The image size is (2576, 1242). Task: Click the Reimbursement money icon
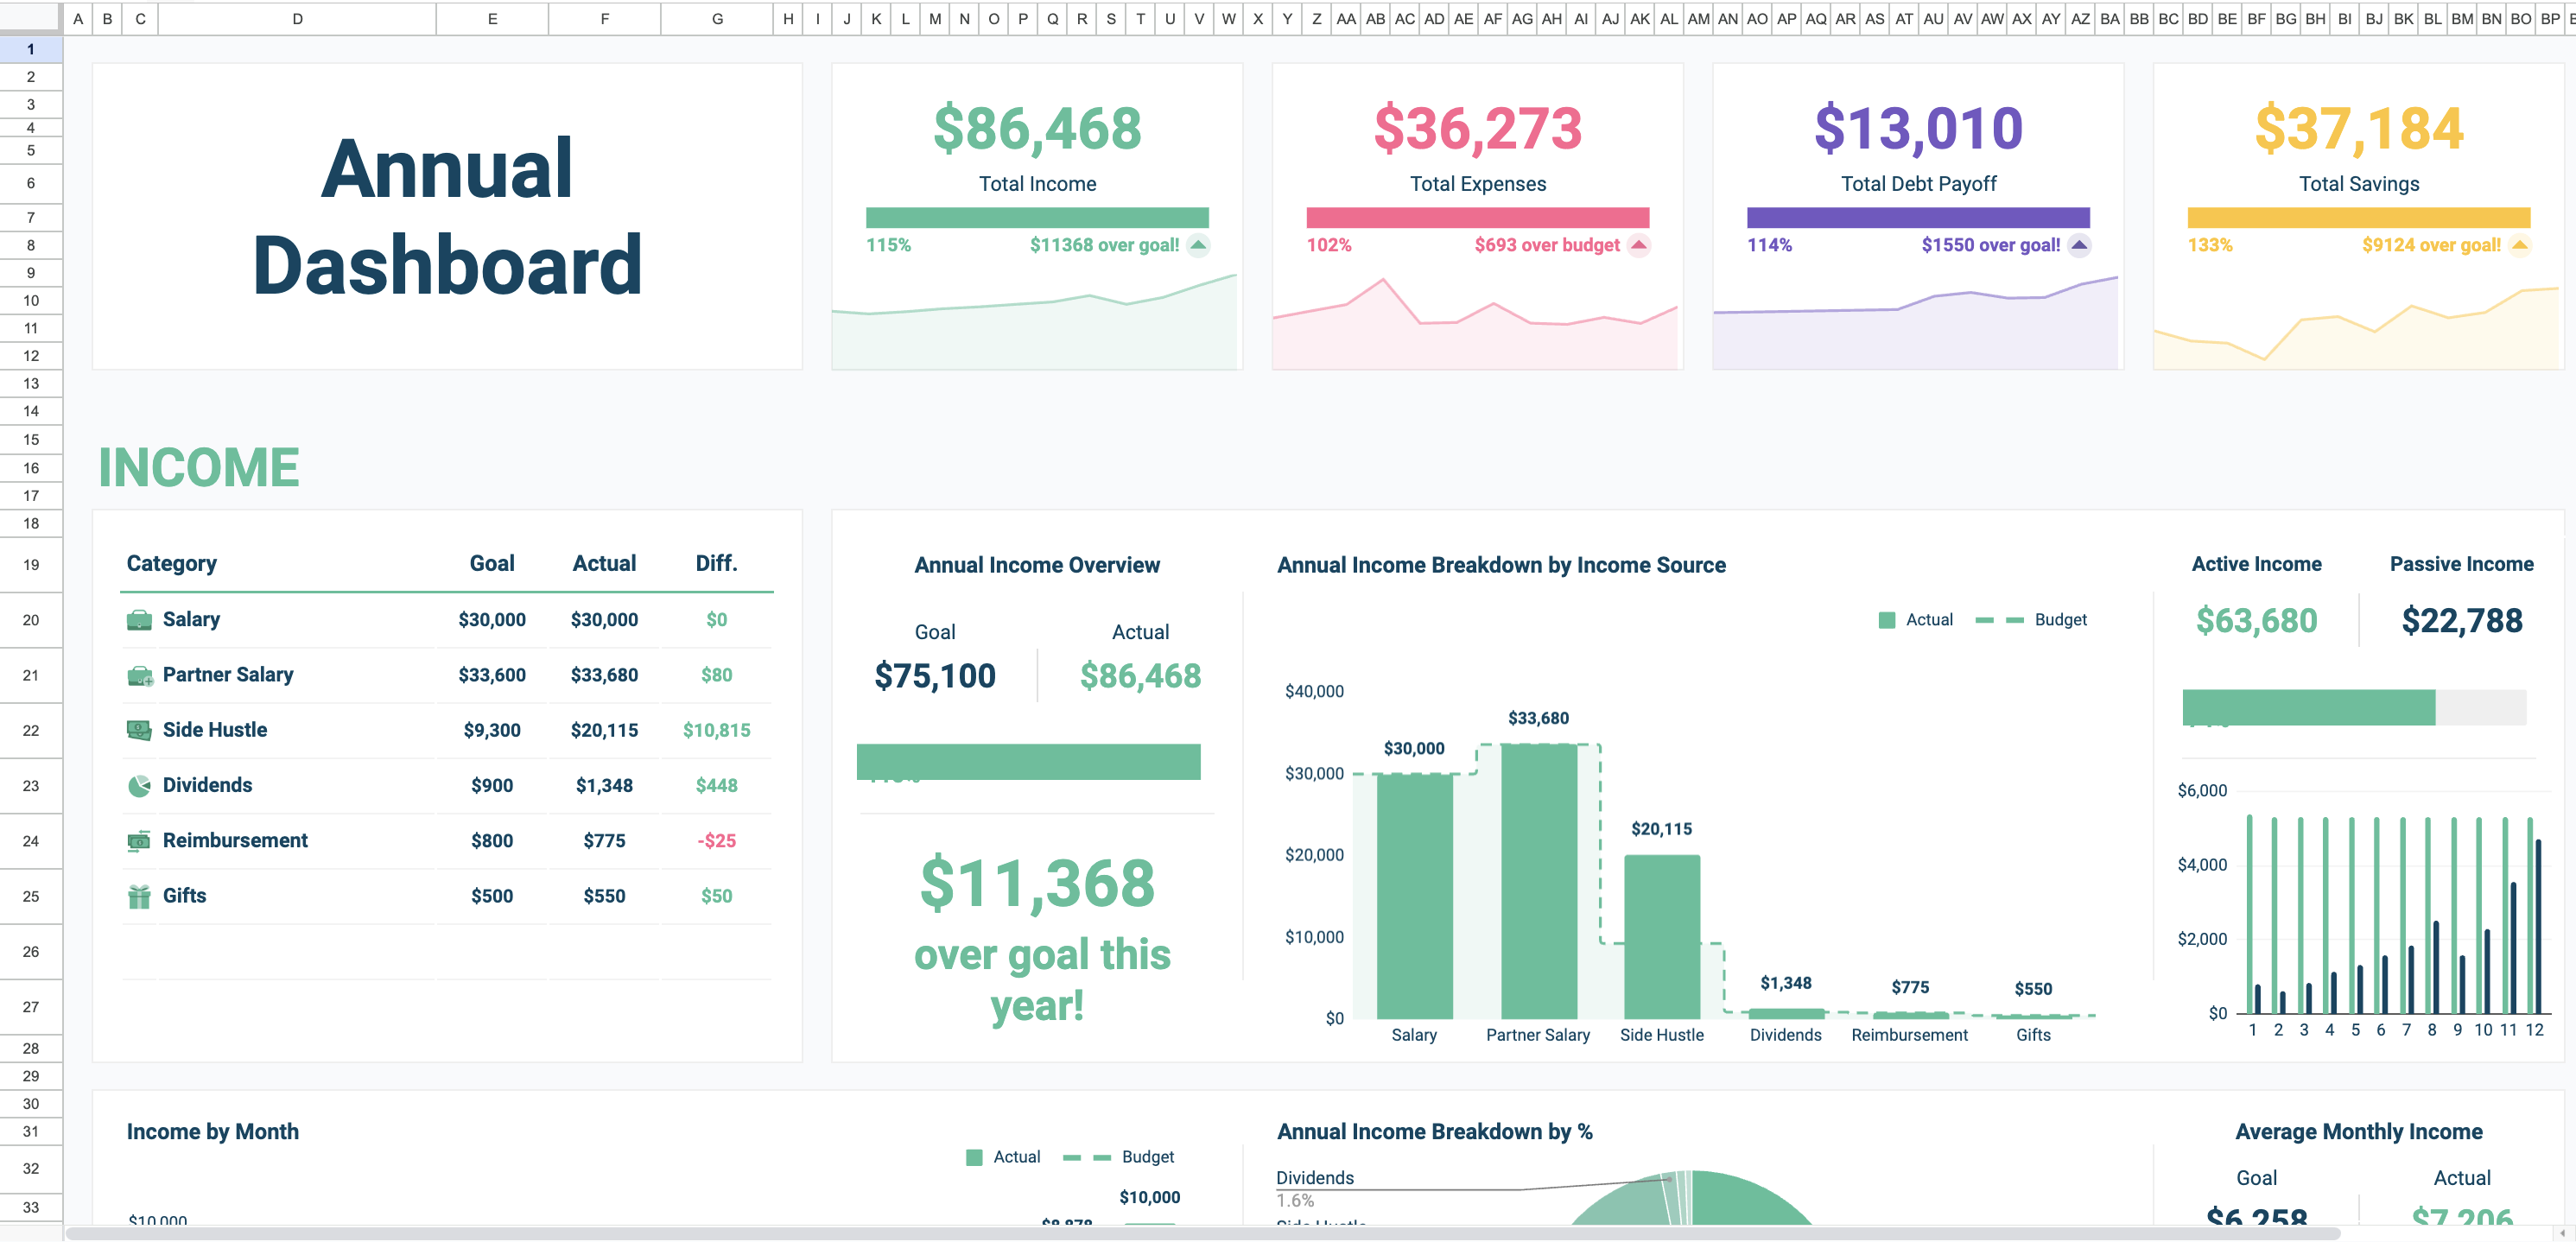pos(139,841)
